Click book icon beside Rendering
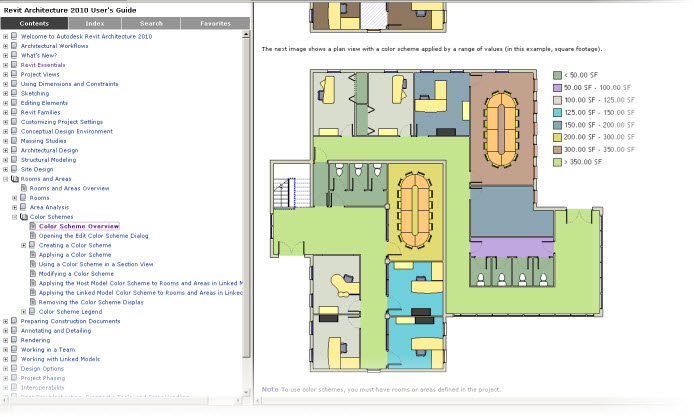This screenshot has width=694, height=417. (14, 340)
